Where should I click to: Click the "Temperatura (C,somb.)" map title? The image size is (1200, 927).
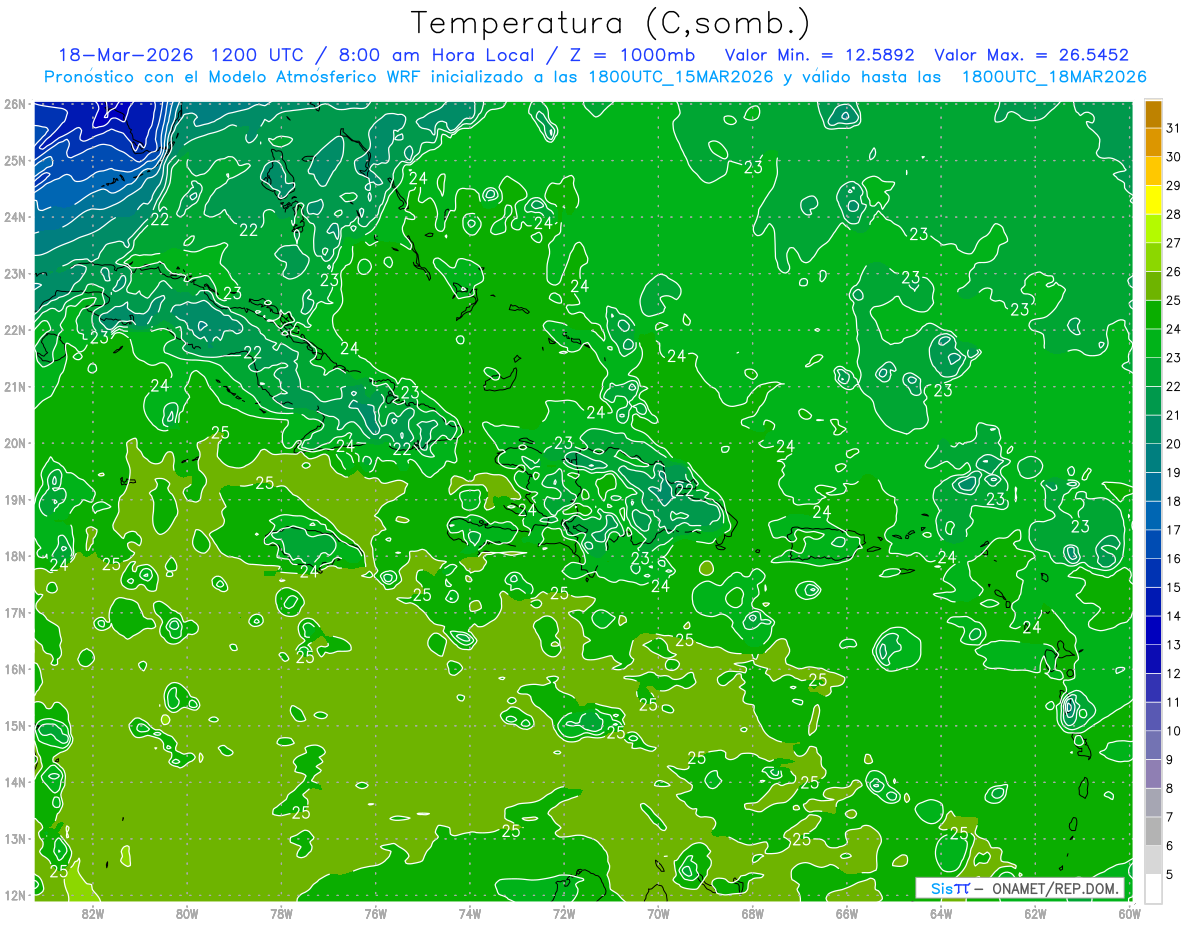pos(611,23)
